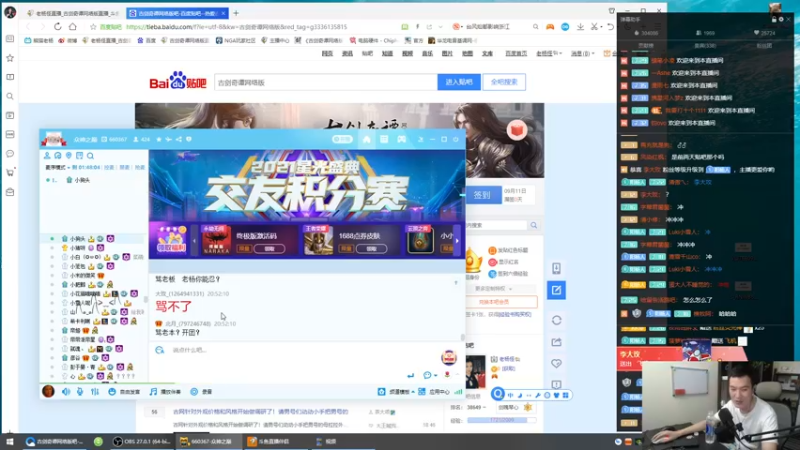Bookmark this page with the star icon
The height and width of the screenshot is (450, 800).
(93, 27)
